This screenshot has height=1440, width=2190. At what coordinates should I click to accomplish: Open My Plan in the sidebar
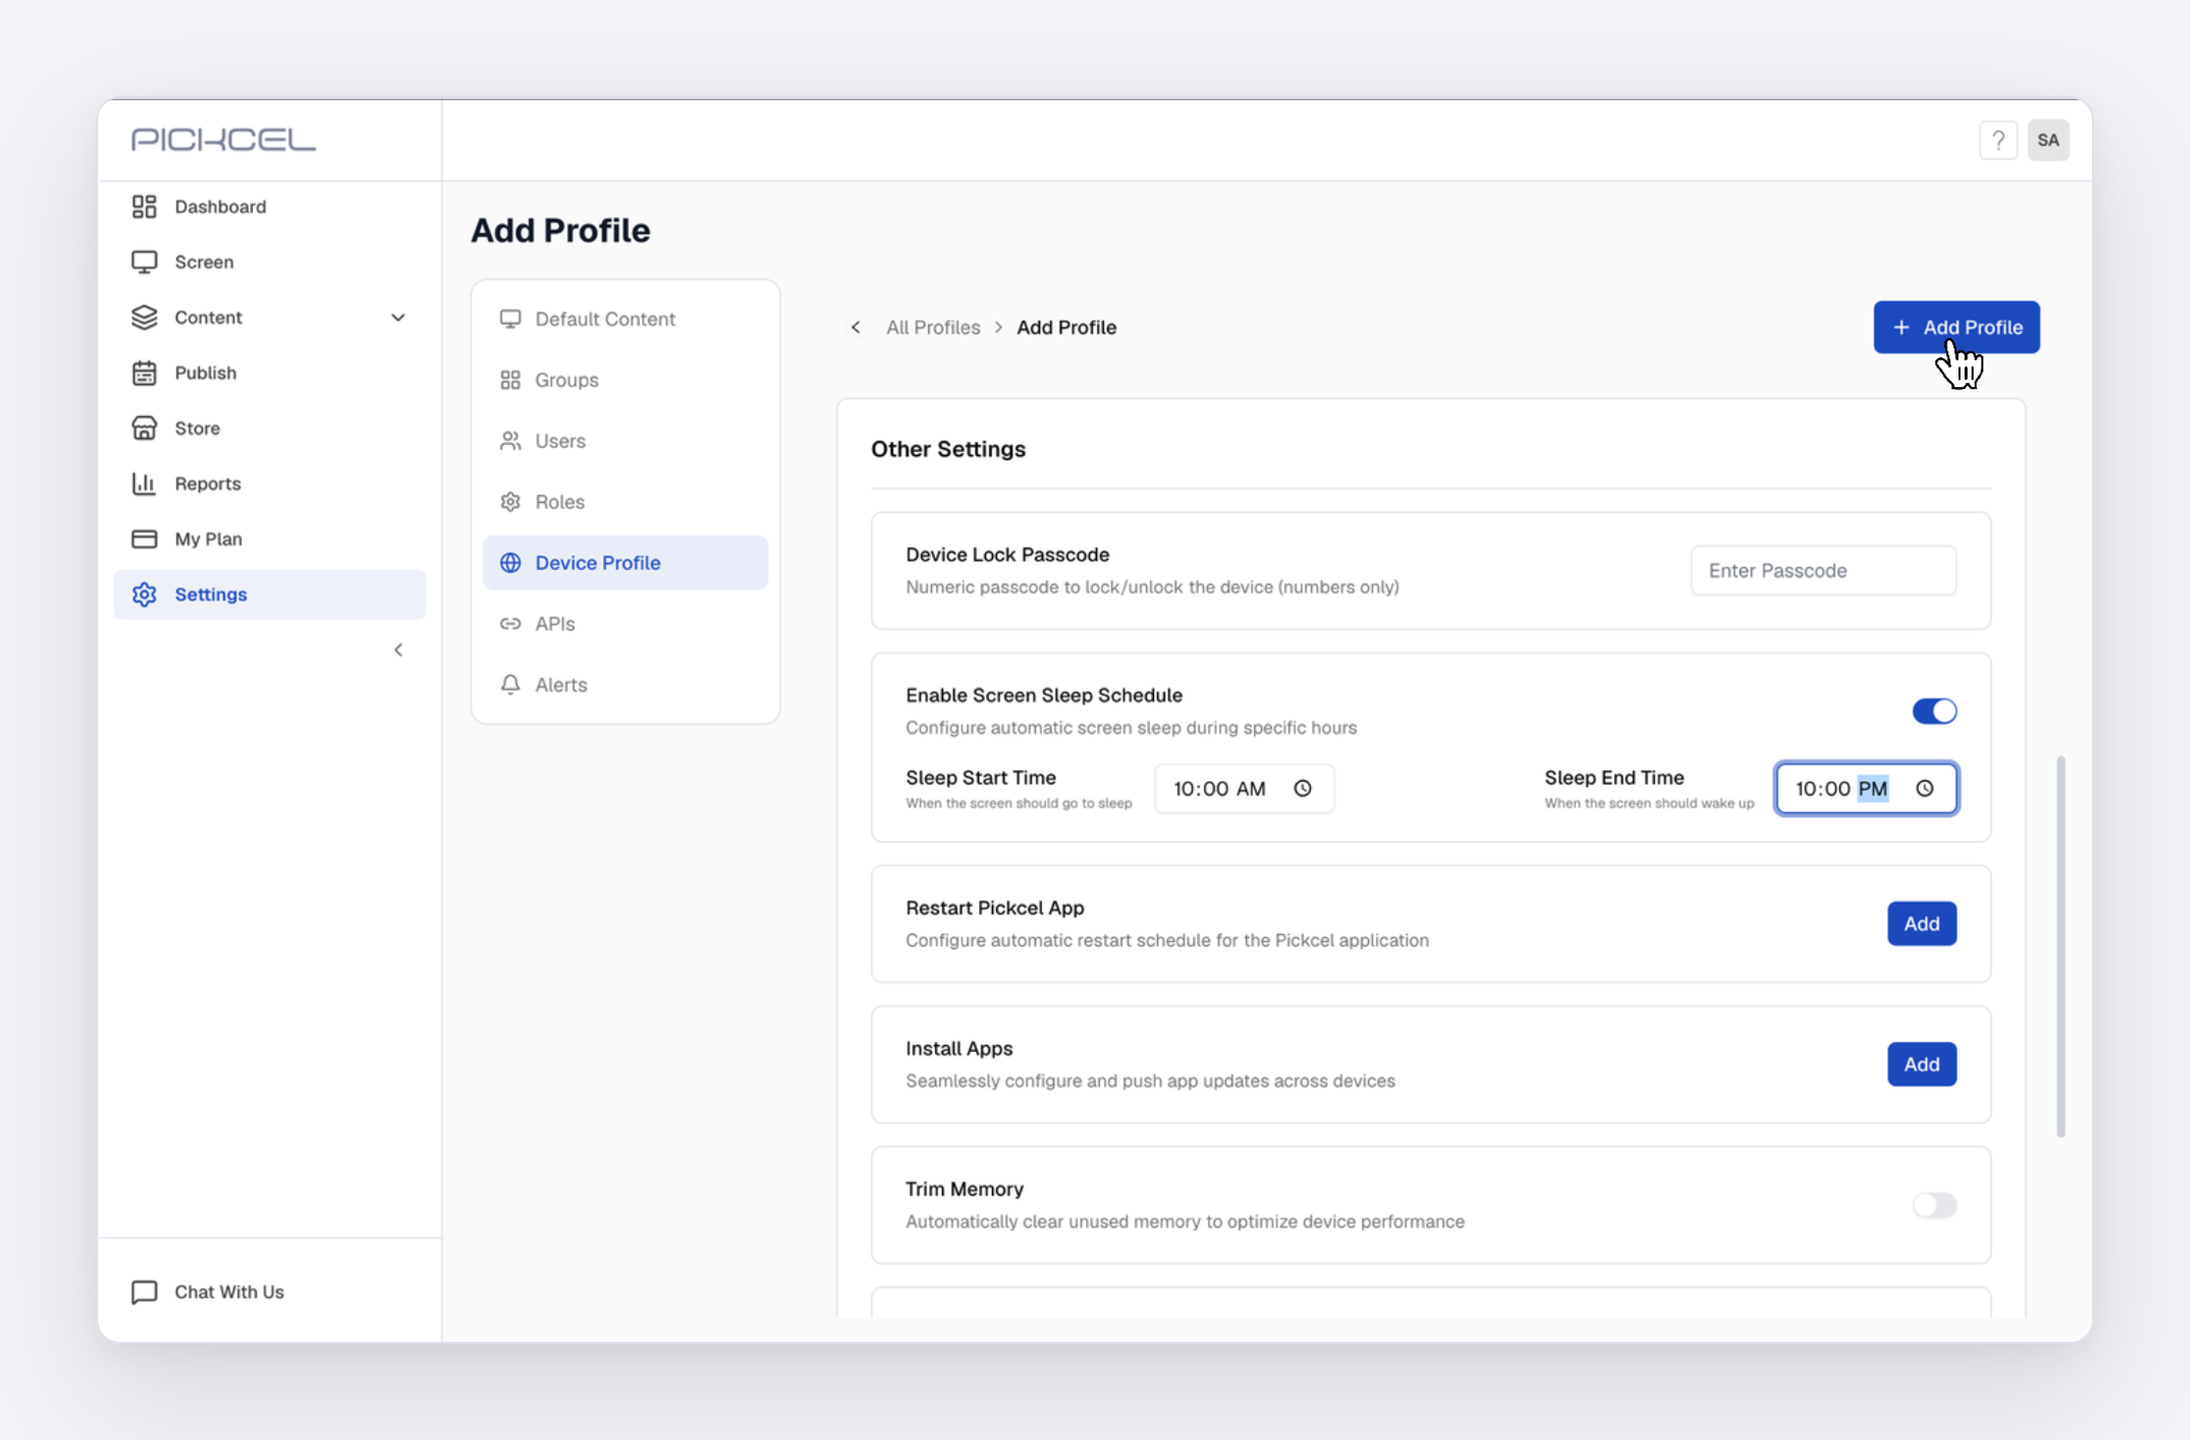pyautogui.click(x=270, y=539)
